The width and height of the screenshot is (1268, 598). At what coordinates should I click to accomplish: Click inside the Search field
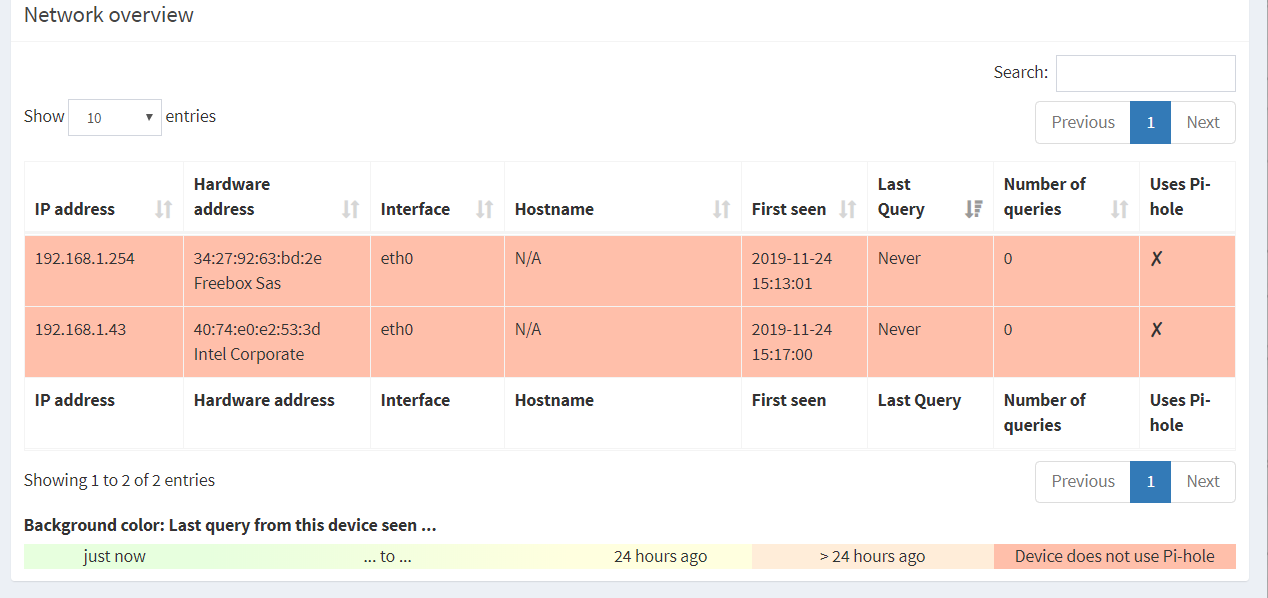(x=1145, y=73)
